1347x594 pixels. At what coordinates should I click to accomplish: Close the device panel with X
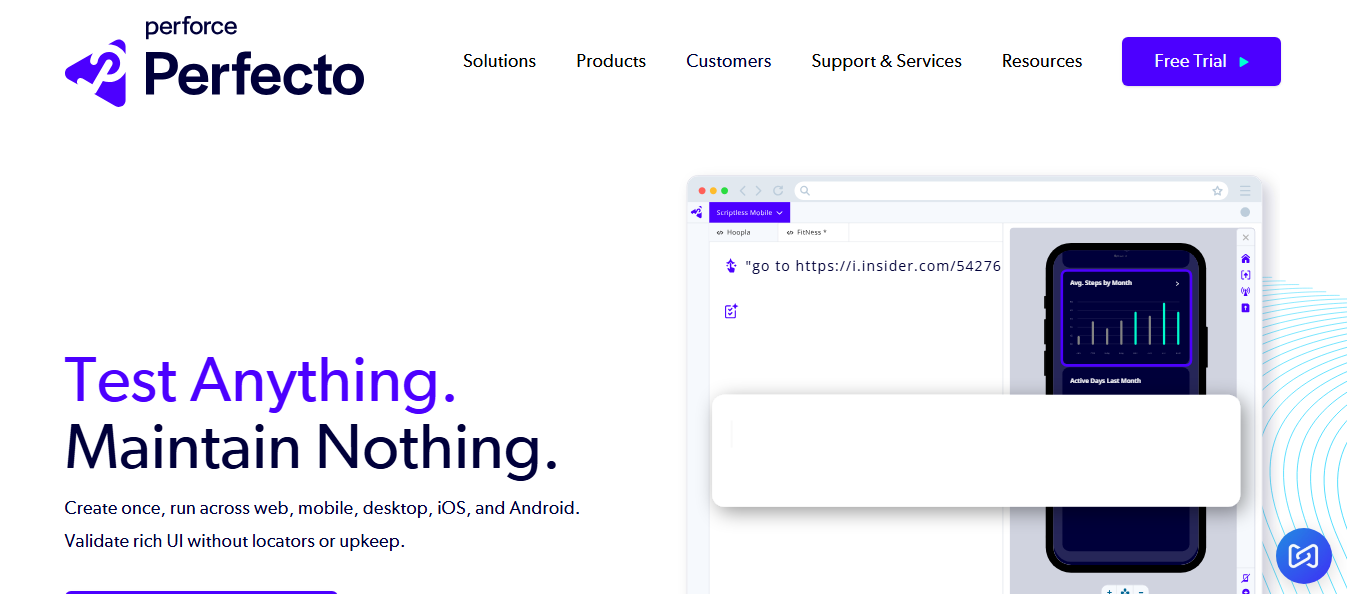click(1245, 237)
